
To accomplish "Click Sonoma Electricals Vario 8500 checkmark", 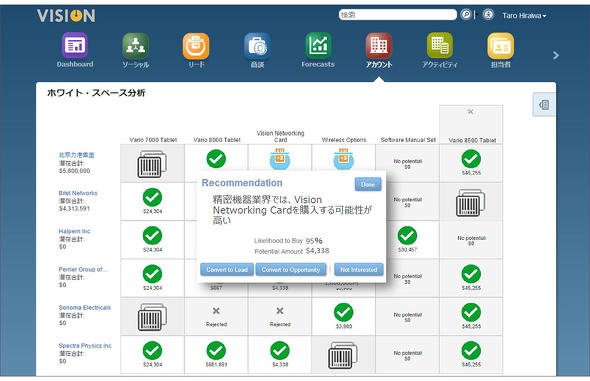I will pyautogui.click(x=471, y=313).
